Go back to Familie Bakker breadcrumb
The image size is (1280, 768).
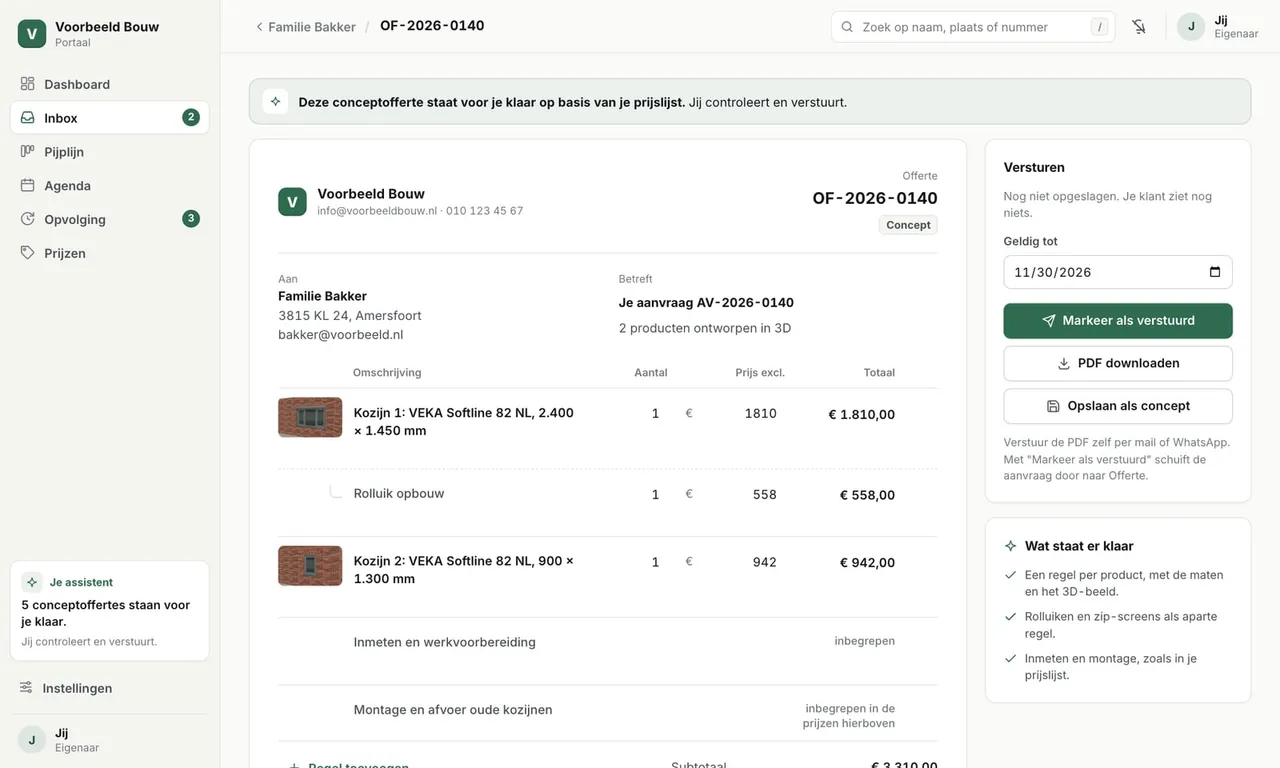click(x=305, y=27)
